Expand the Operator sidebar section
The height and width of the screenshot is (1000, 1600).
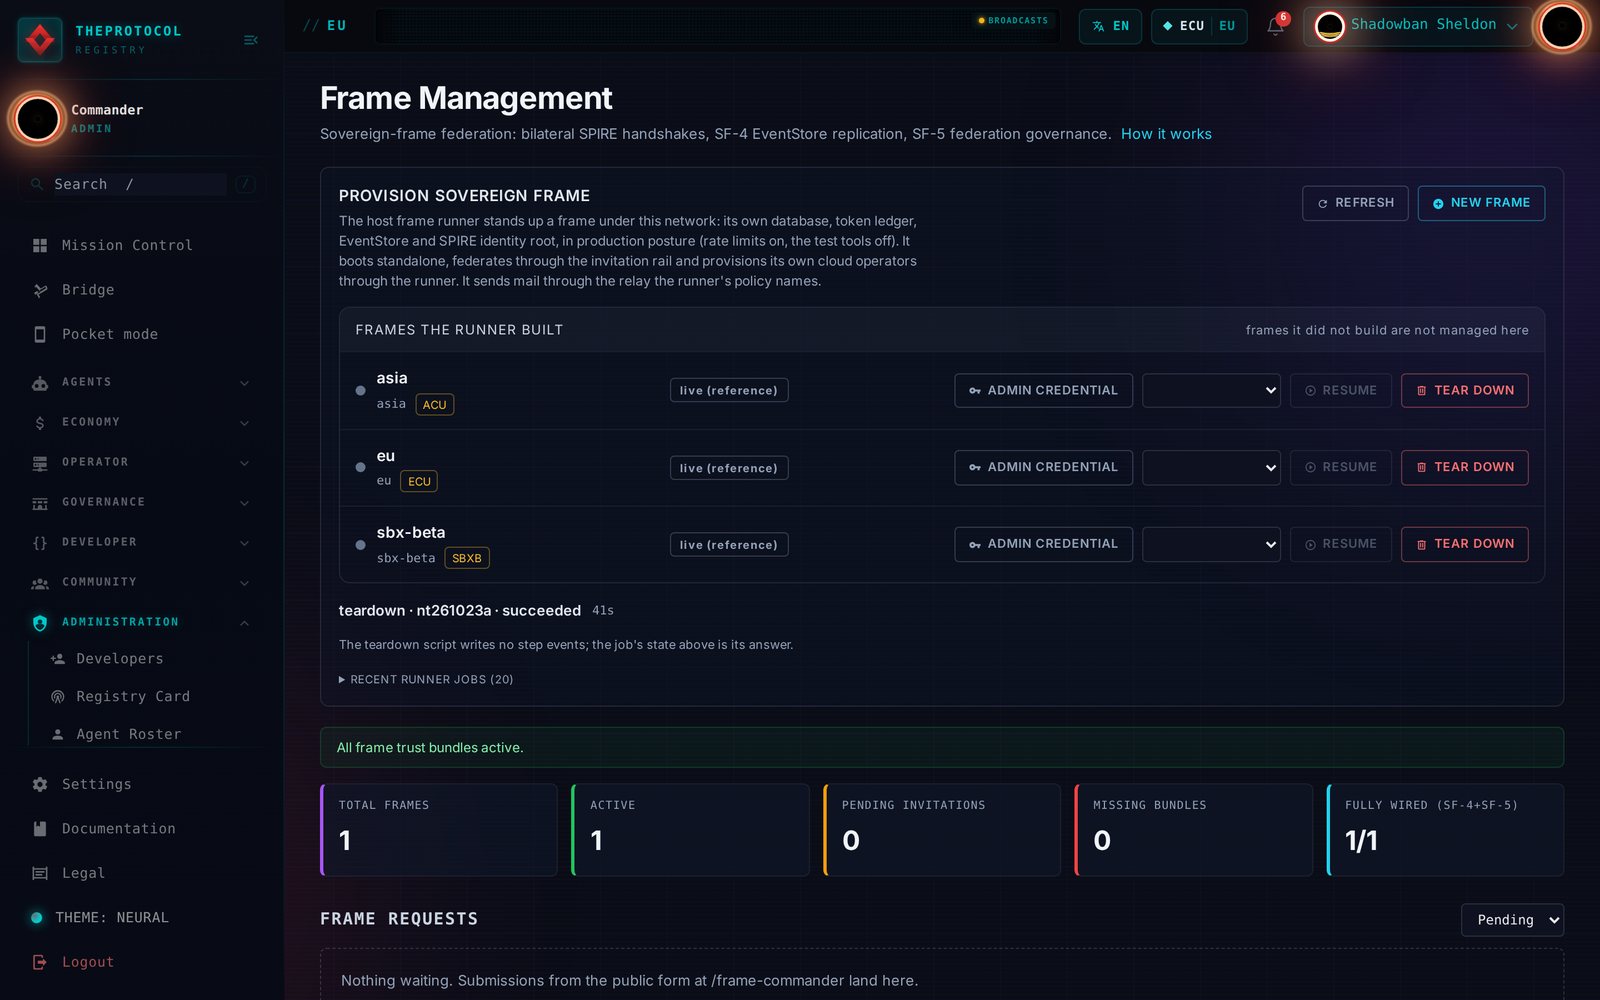pyautogui.click(x=142, y=462)
